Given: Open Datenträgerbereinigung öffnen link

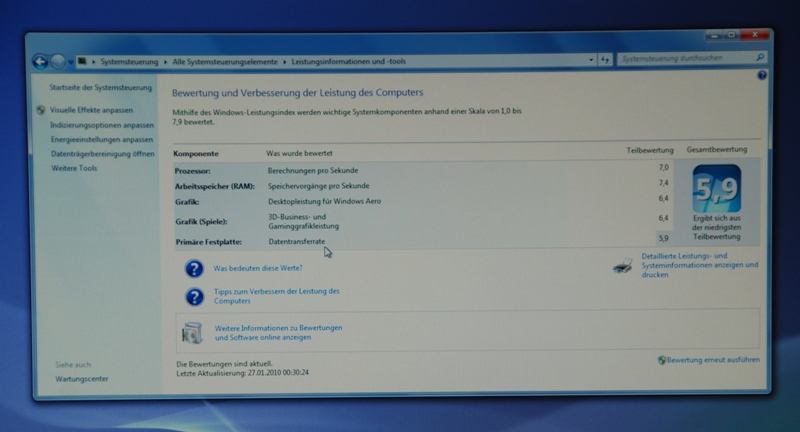Looking at the screenshot, I should coord(103,154).
